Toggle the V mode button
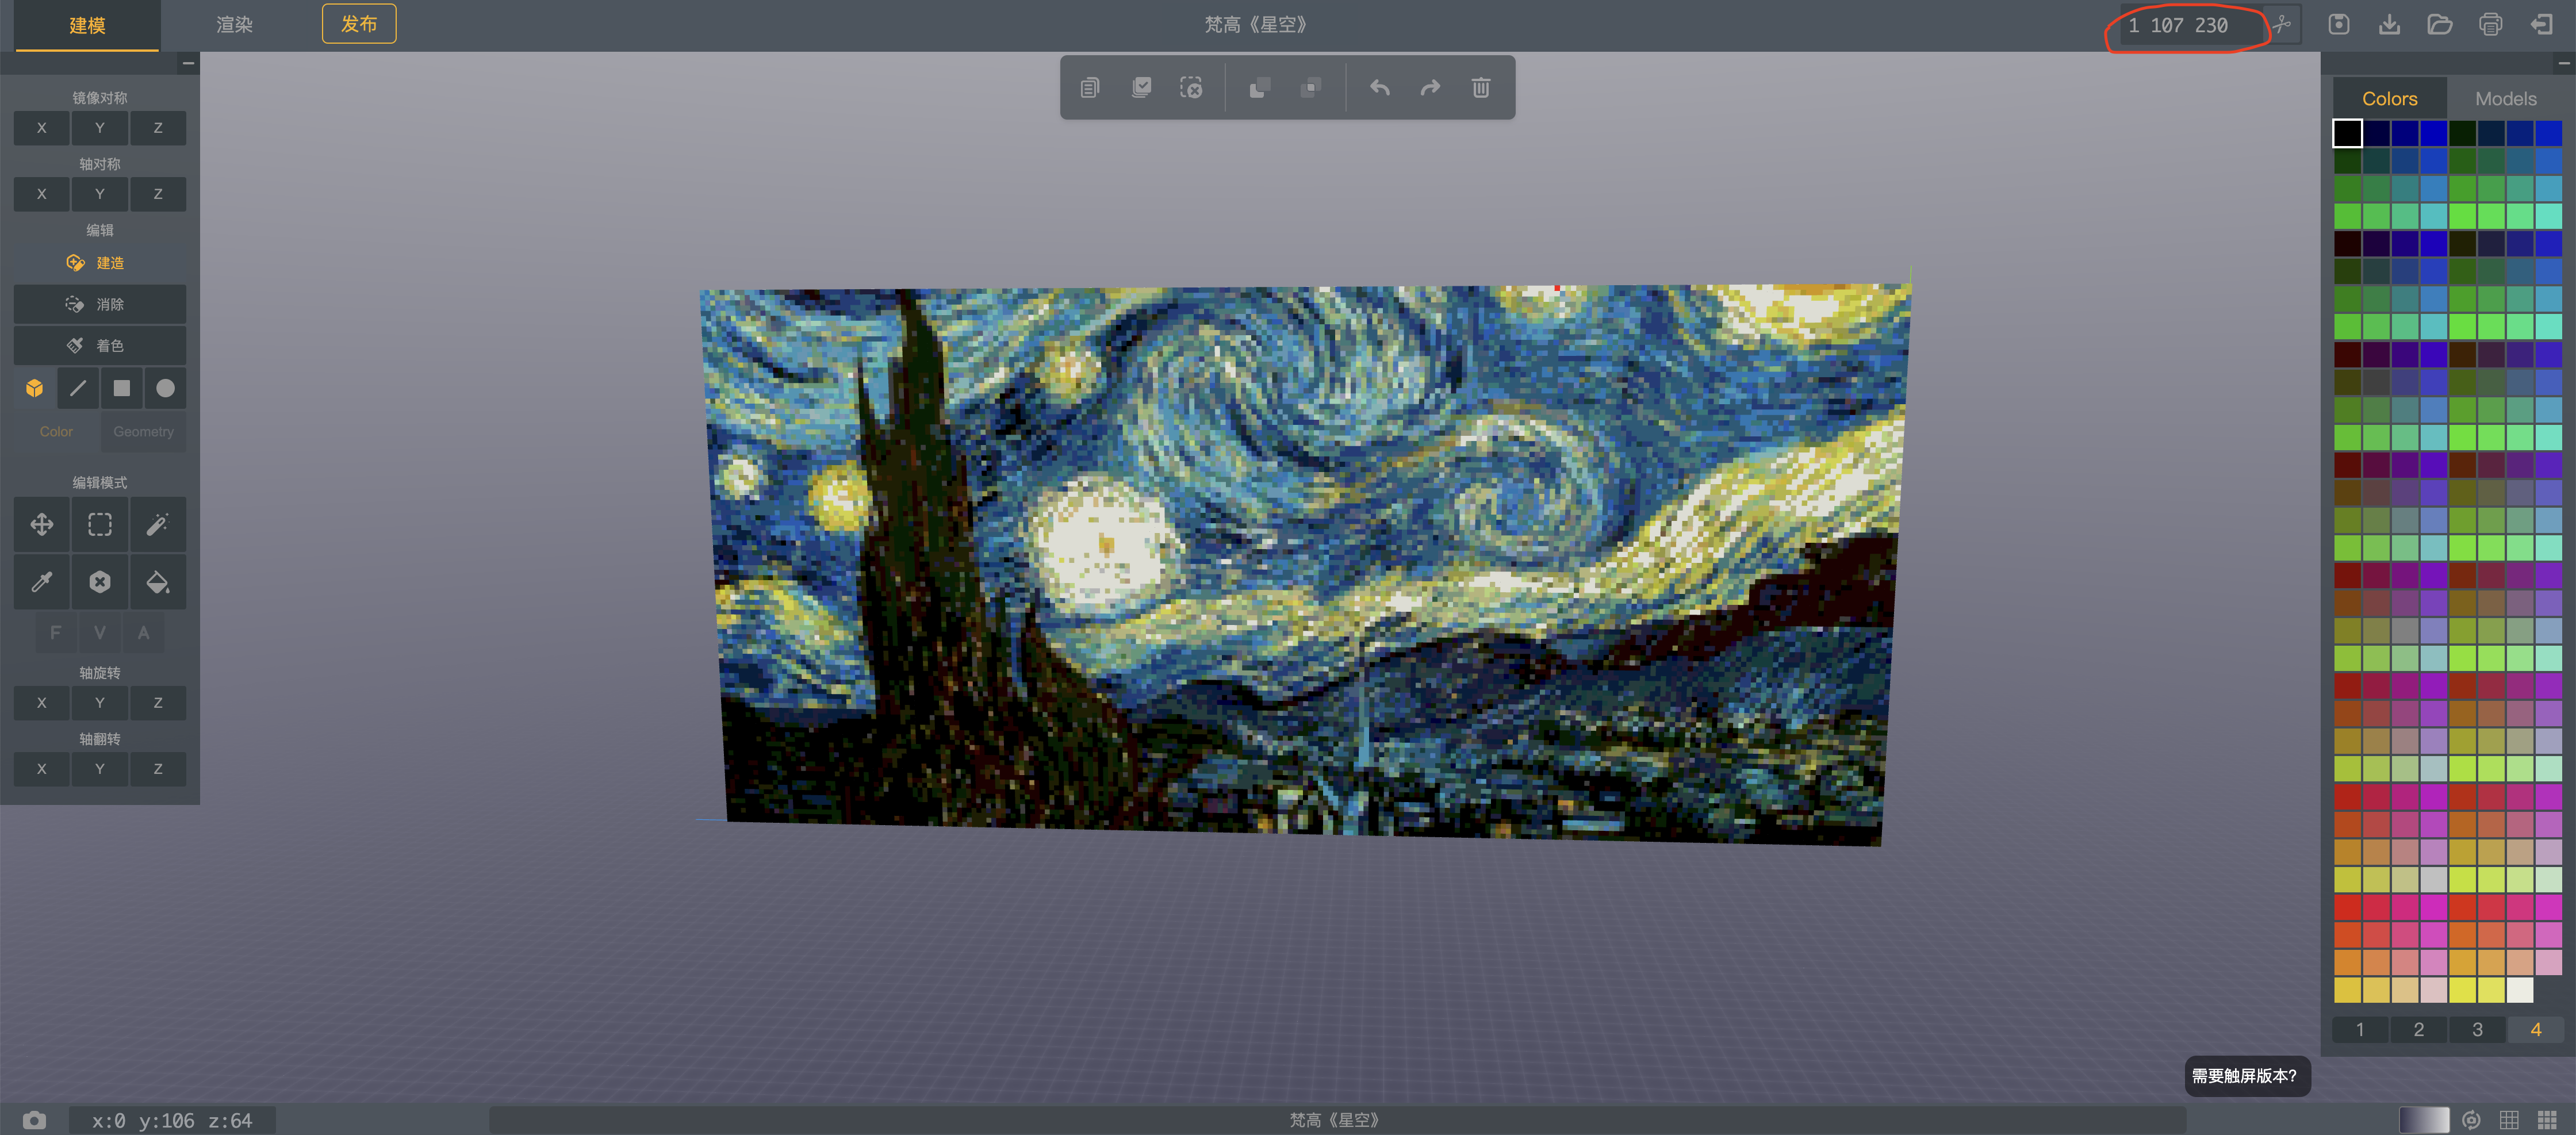The width and height of the screenshot is (2576, 1135). (99, 633)
